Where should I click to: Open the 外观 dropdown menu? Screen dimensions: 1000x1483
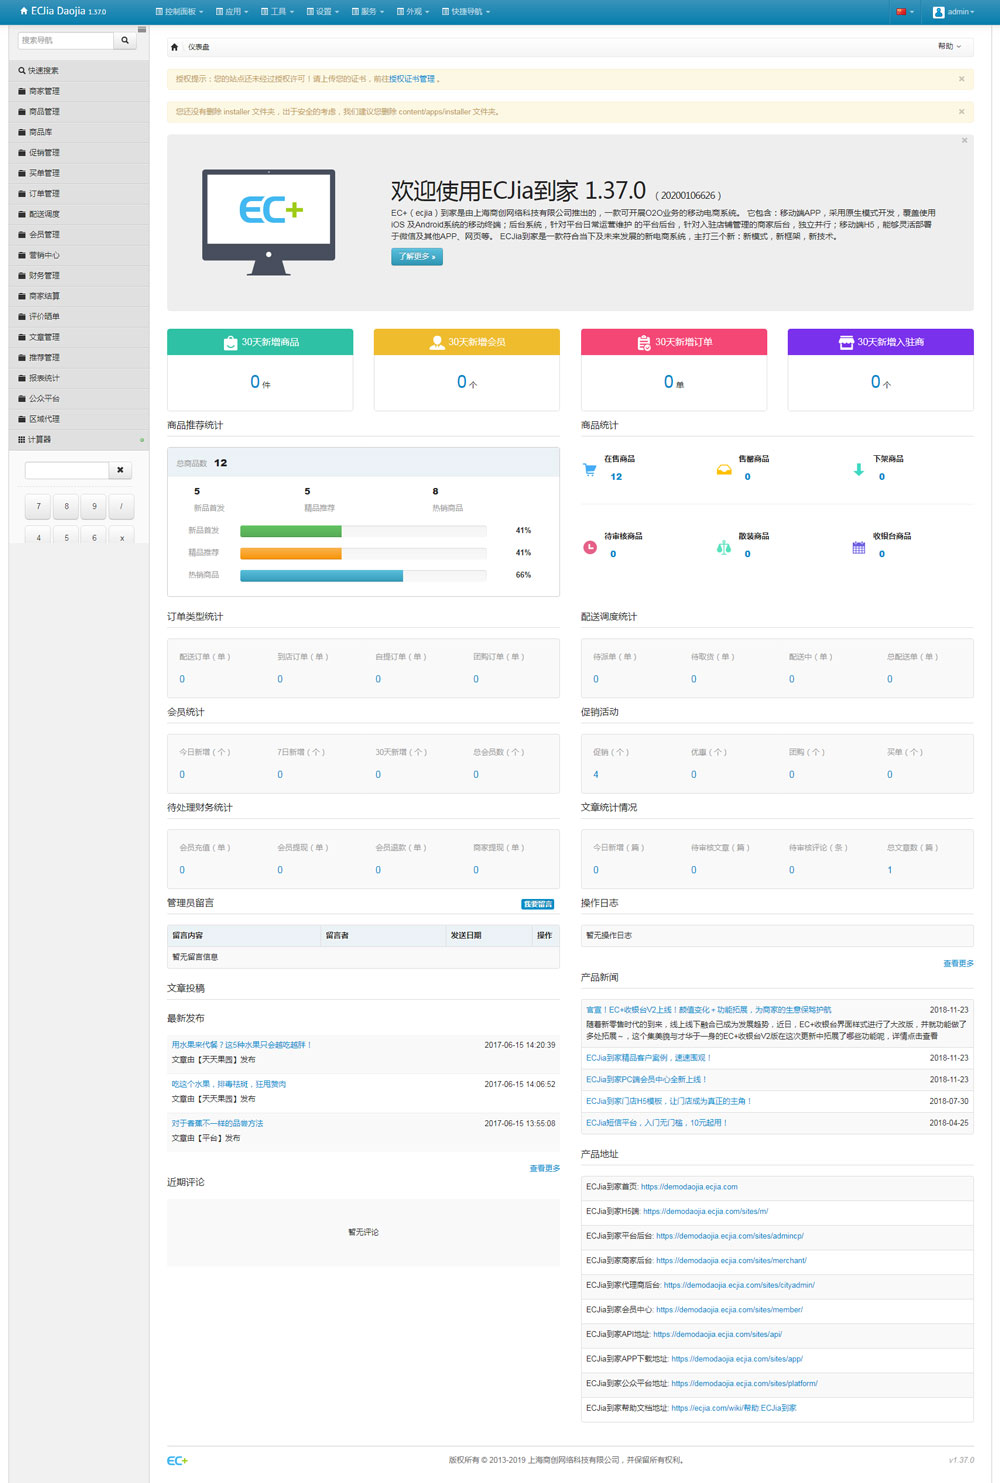click(412, 12)
